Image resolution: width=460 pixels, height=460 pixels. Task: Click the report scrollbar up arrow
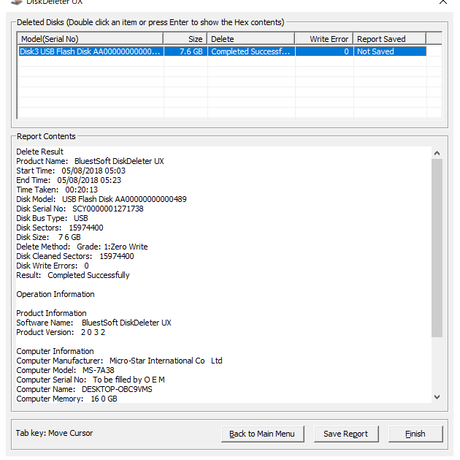click(437, 153)
